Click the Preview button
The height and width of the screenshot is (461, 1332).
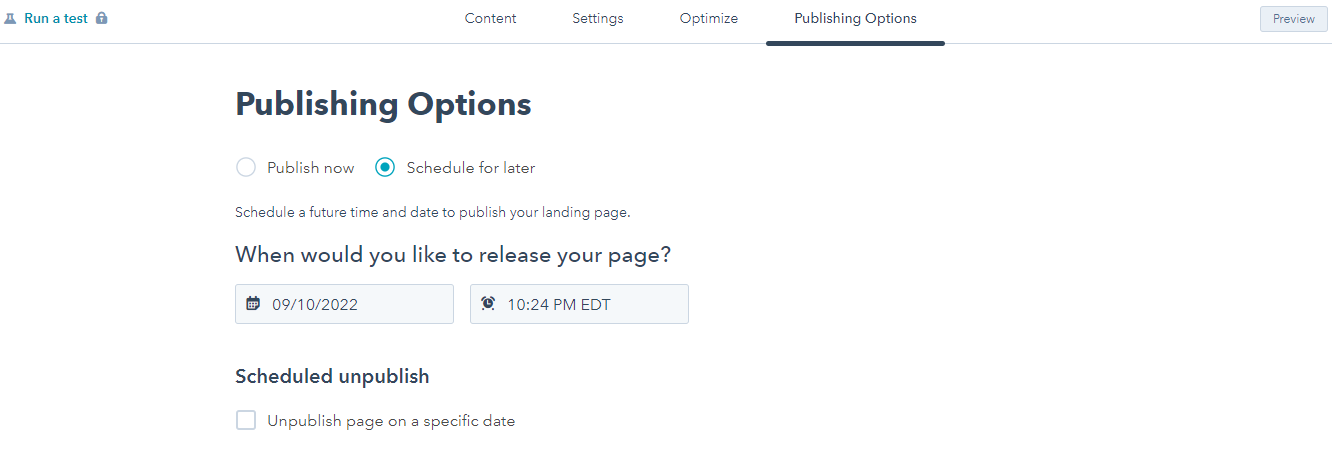click(x=1294, y=19)
